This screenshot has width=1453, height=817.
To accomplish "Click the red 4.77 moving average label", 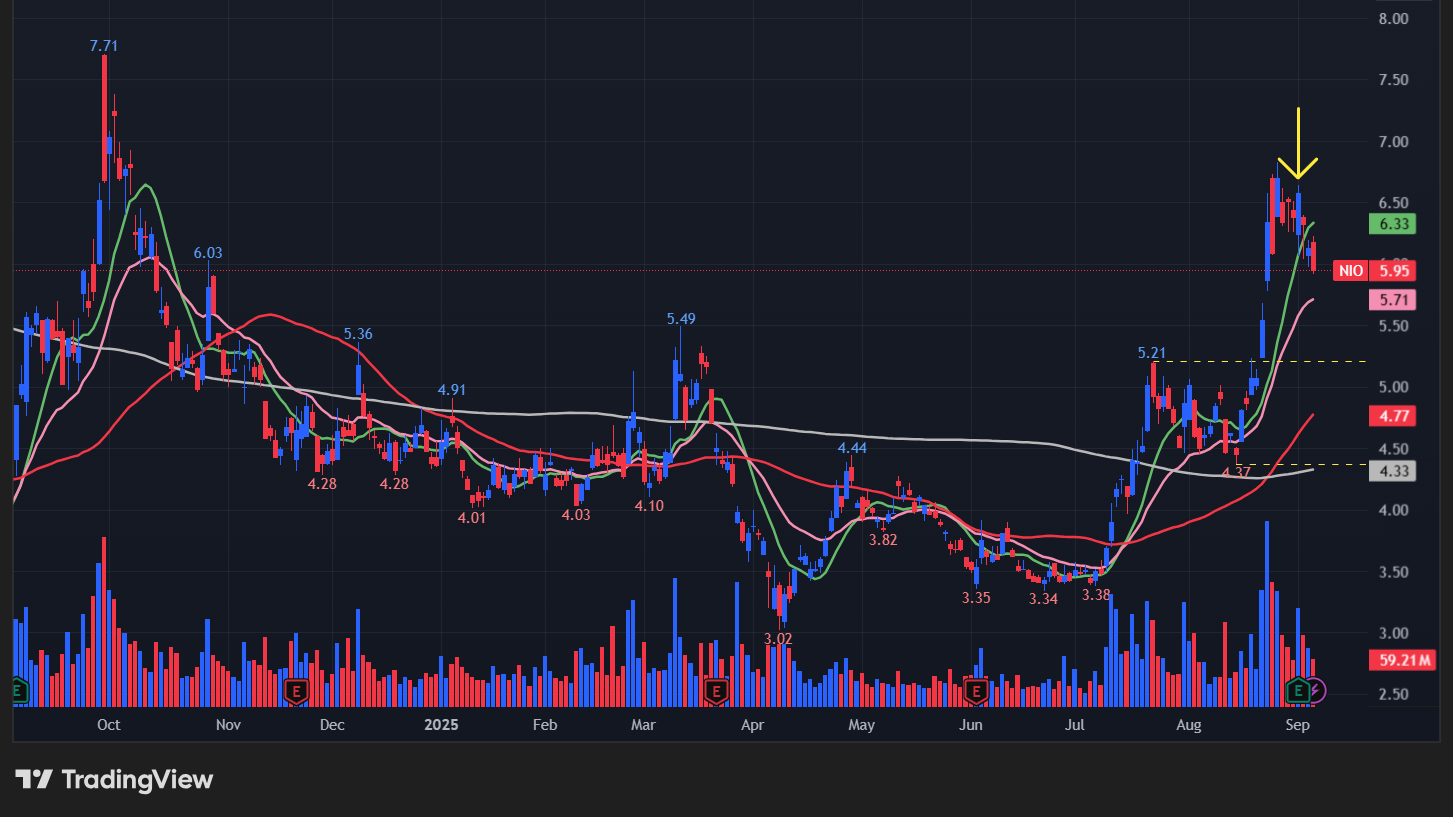I will pos(1394,415).
